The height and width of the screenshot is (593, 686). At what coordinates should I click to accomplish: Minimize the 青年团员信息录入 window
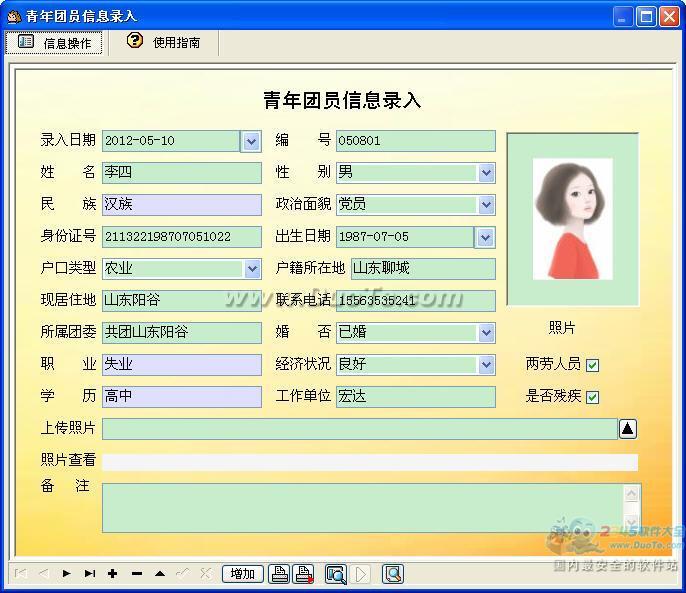622,17
